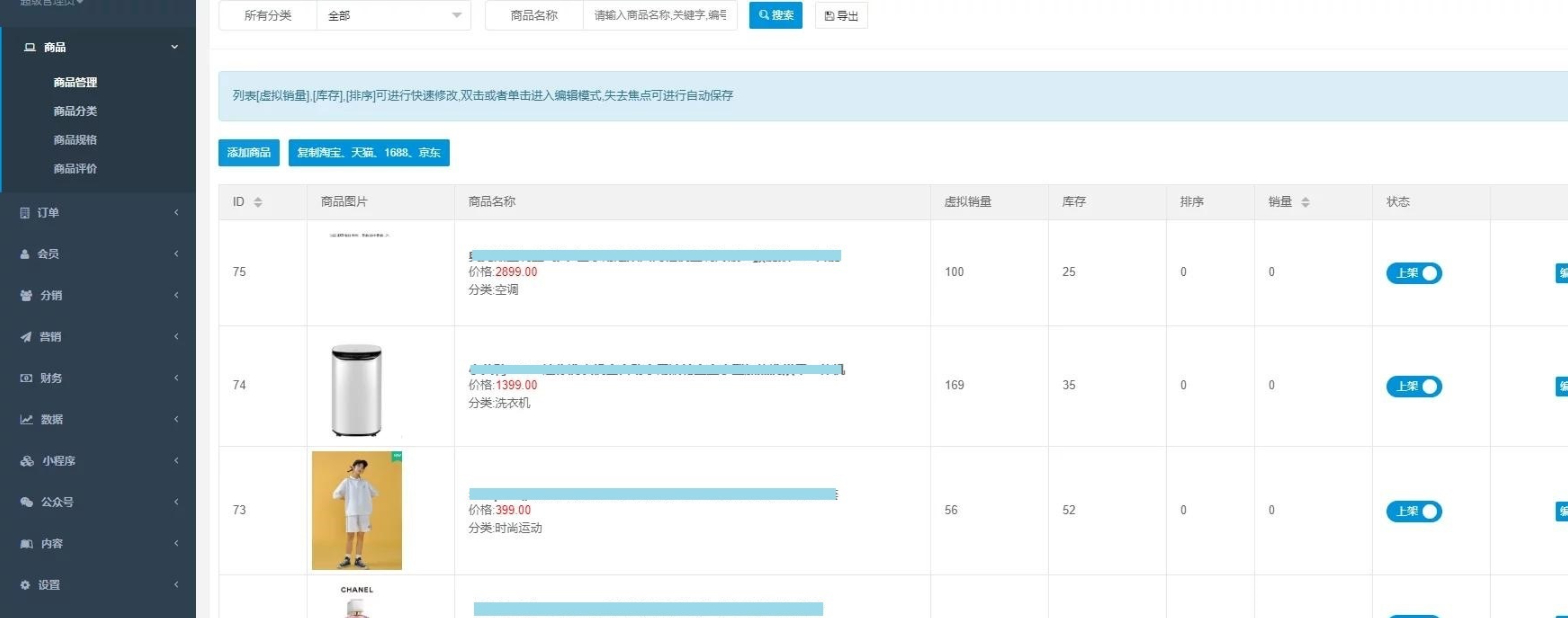Click the 营销 paper-plane icon in sidebar
This screenshot has height=618, width=1568.
point(26,337)
